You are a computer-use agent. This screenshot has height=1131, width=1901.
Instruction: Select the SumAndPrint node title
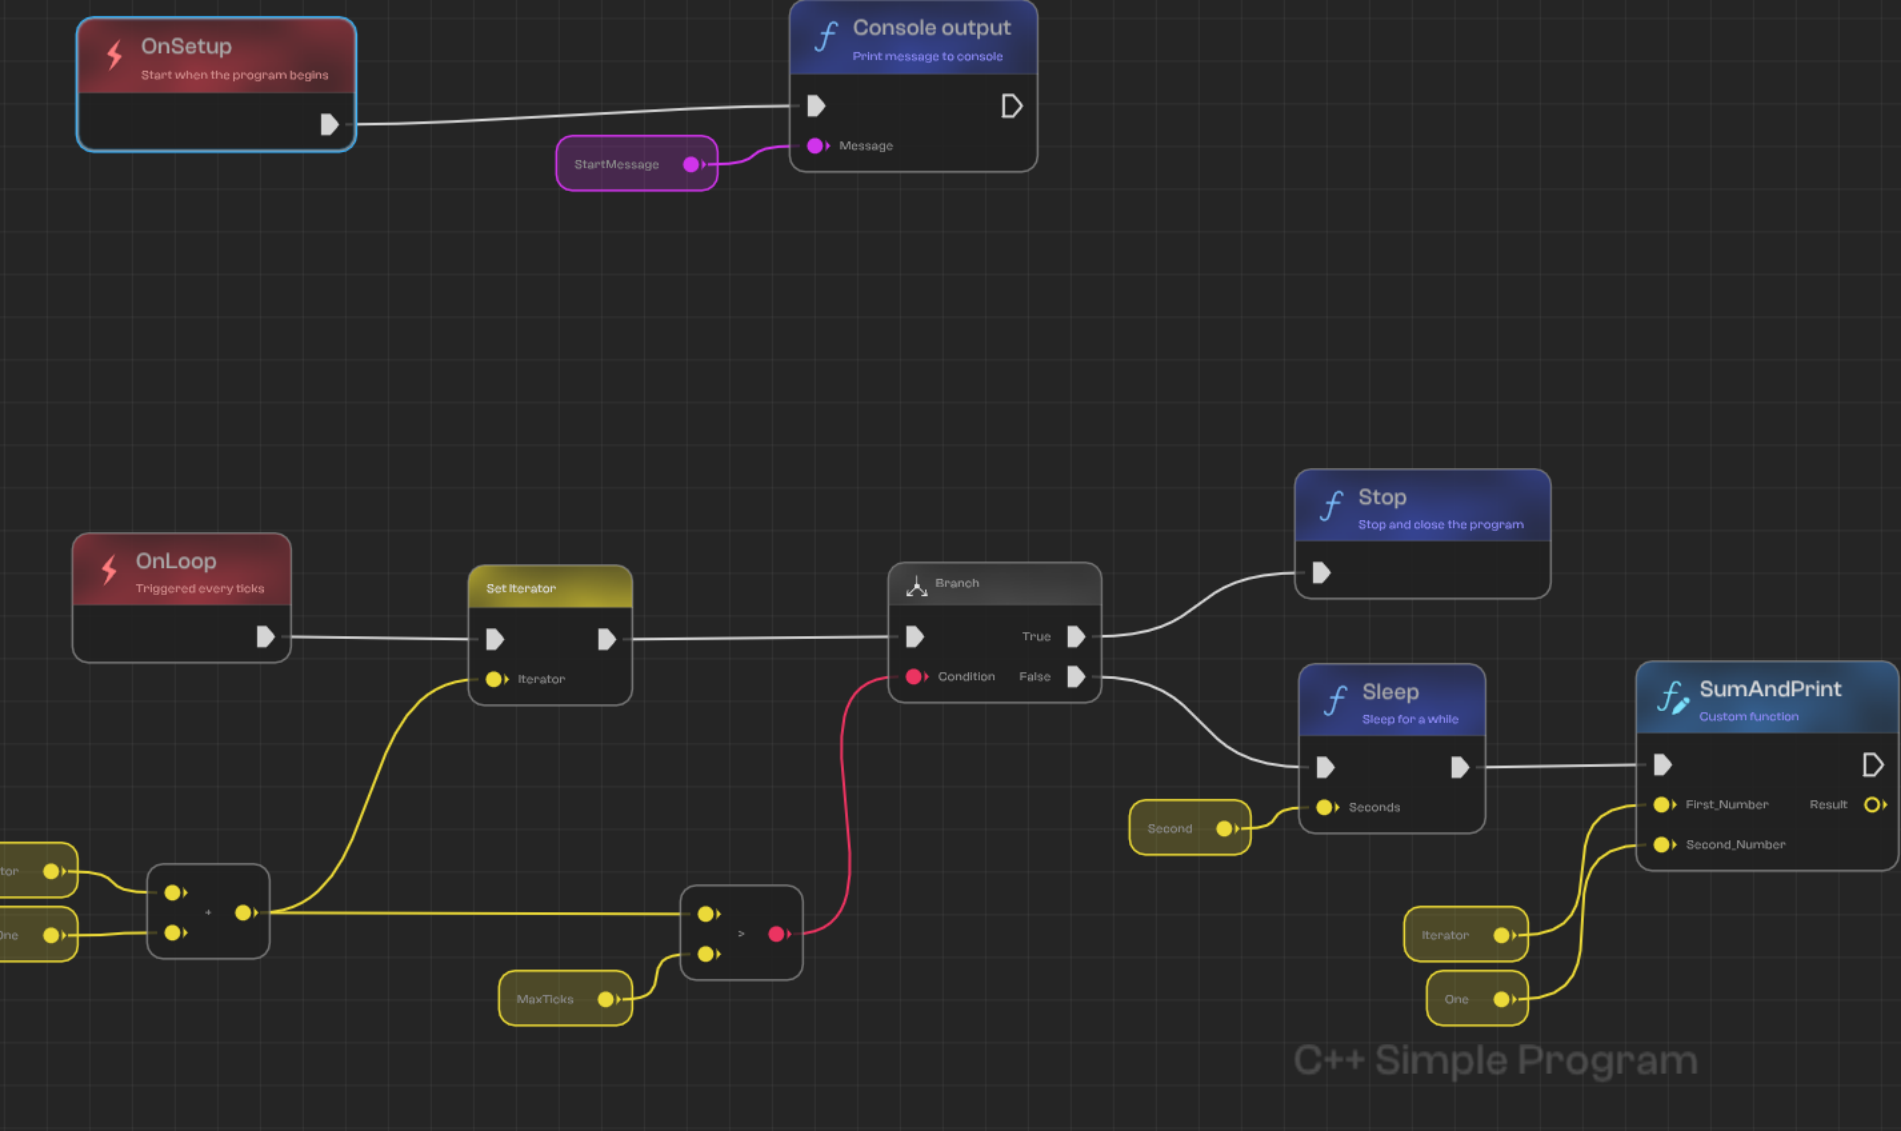(1770, 689)
